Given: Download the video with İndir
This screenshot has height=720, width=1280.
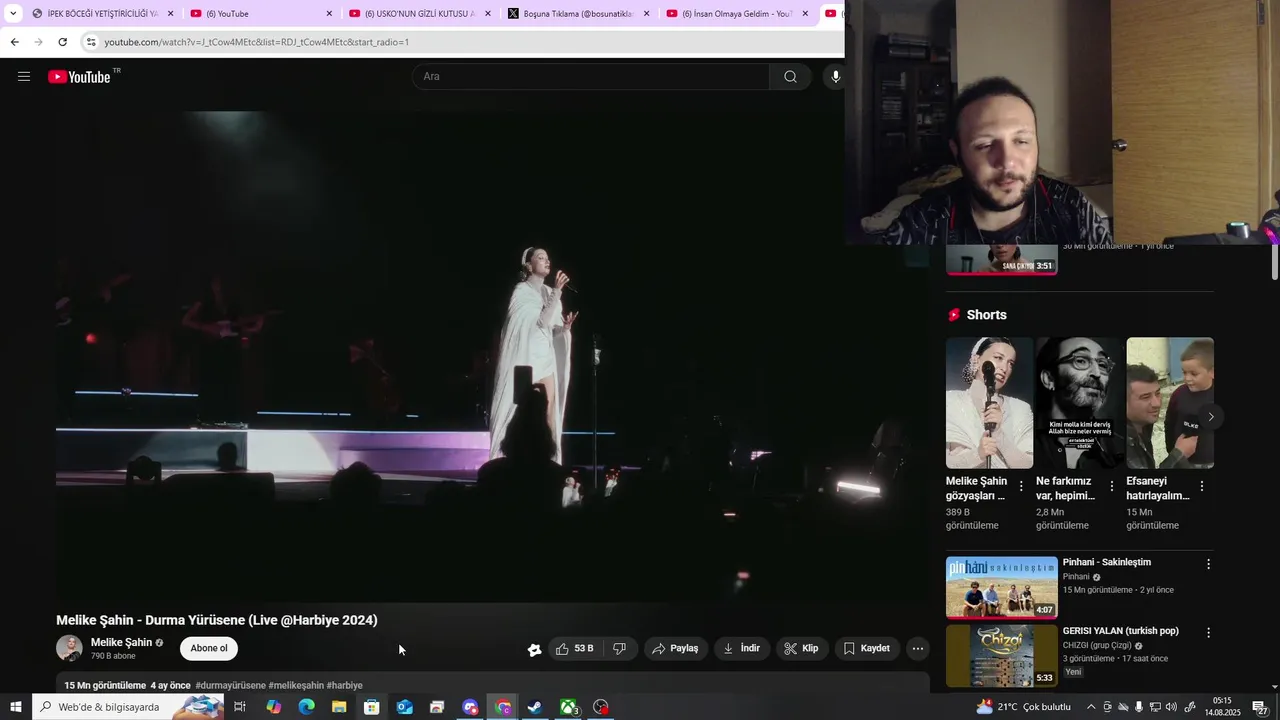Looking at the screenshot, I should click(742, 648).
